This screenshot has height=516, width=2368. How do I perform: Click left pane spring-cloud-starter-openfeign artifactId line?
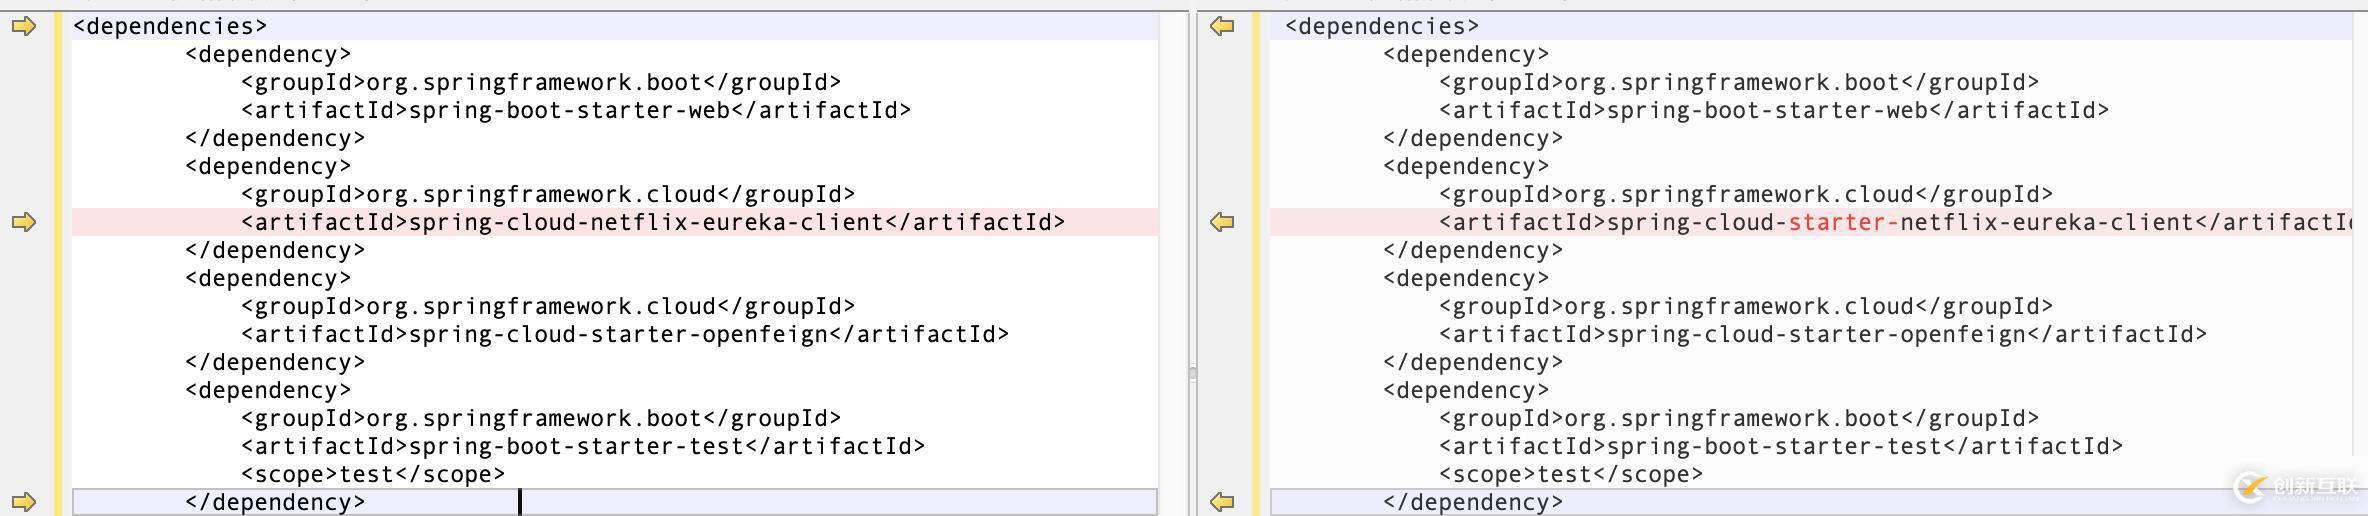(x=624, y=334)
